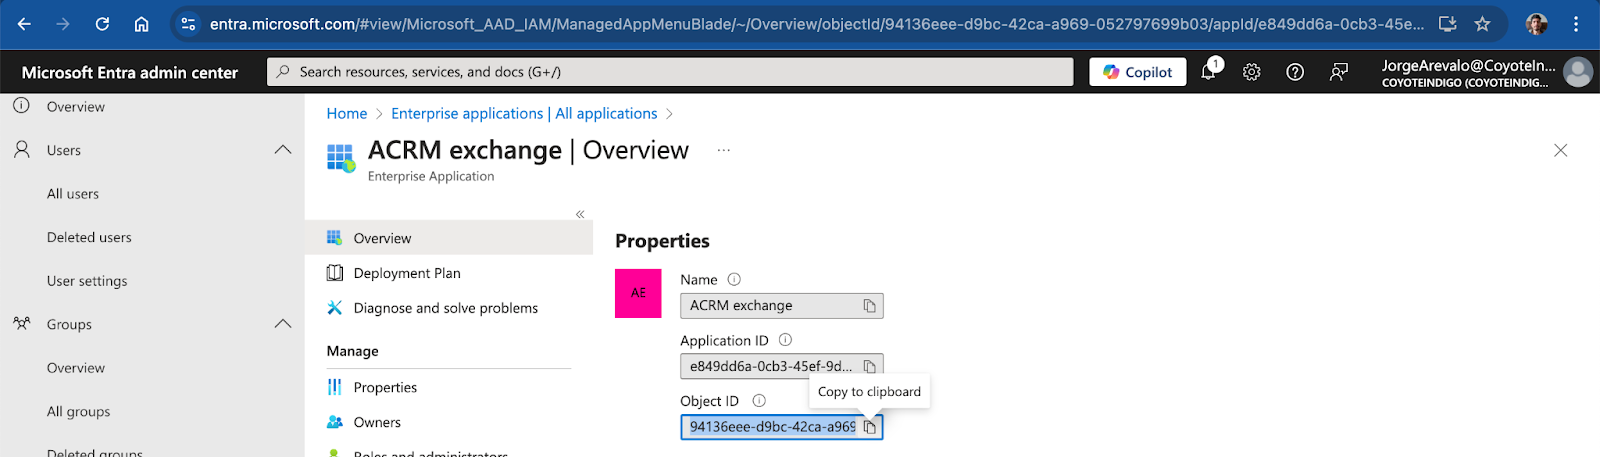
Task: Show info tooltip next to Application ID
Action: [x=785, y=340]
